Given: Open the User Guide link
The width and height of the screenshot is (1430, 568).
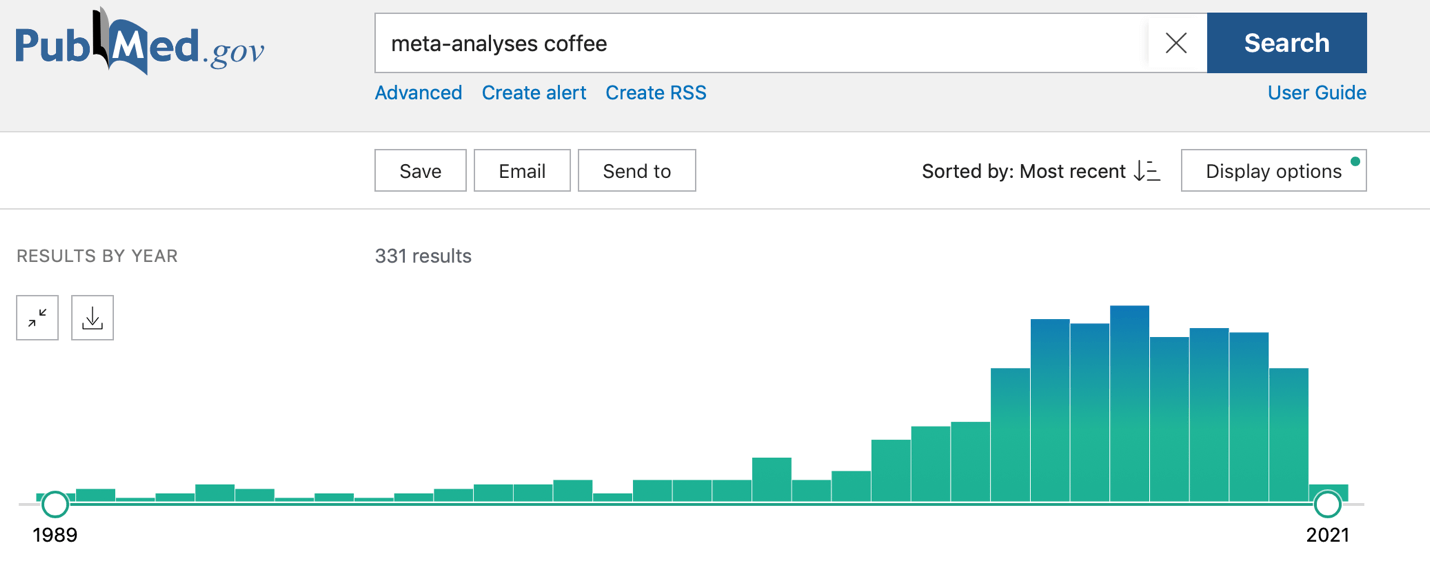Looking at the screenshot, I should [1317, 93].
